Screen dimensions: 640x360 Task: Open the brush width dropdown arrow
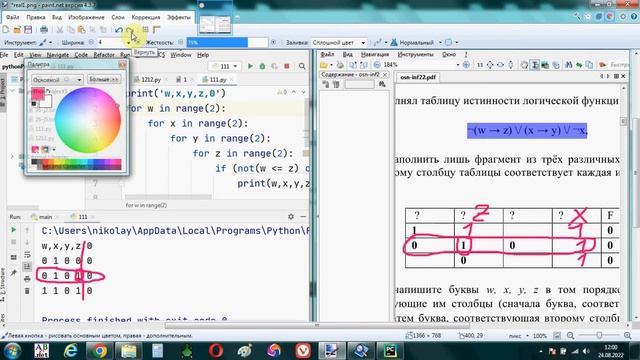pyautogui.click(x=129, y=42)
